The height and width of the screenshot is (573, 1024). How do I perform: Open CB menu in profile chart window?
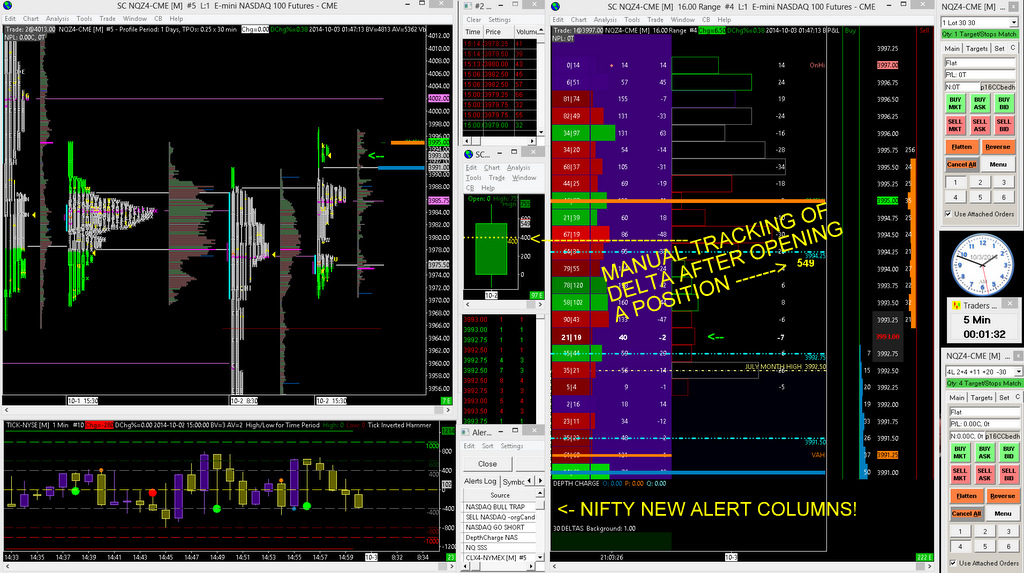tap(157, 19)
